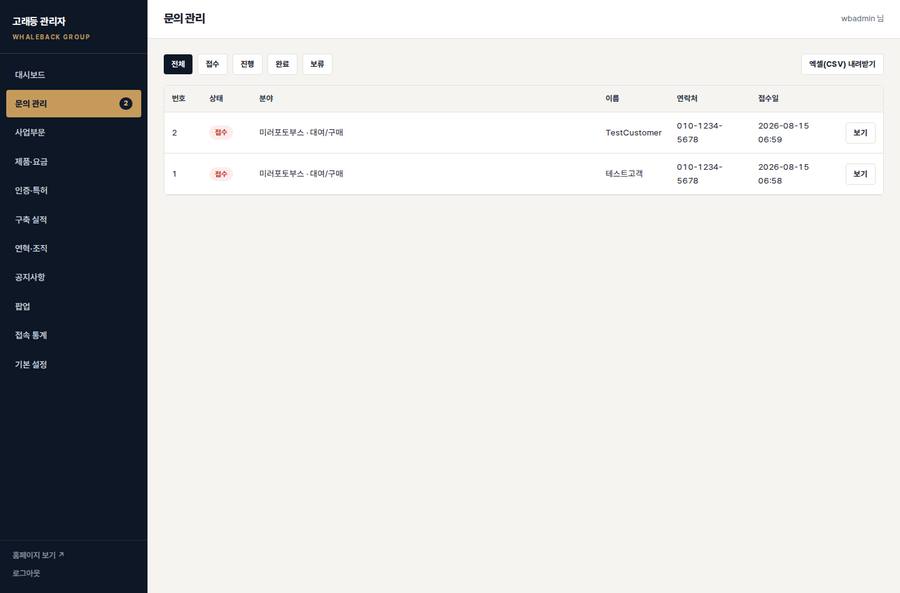Click 엑셀(CSV) 내려받기 button
The width and height of the screenshot is (900, 593).
(x=842, y=64)
